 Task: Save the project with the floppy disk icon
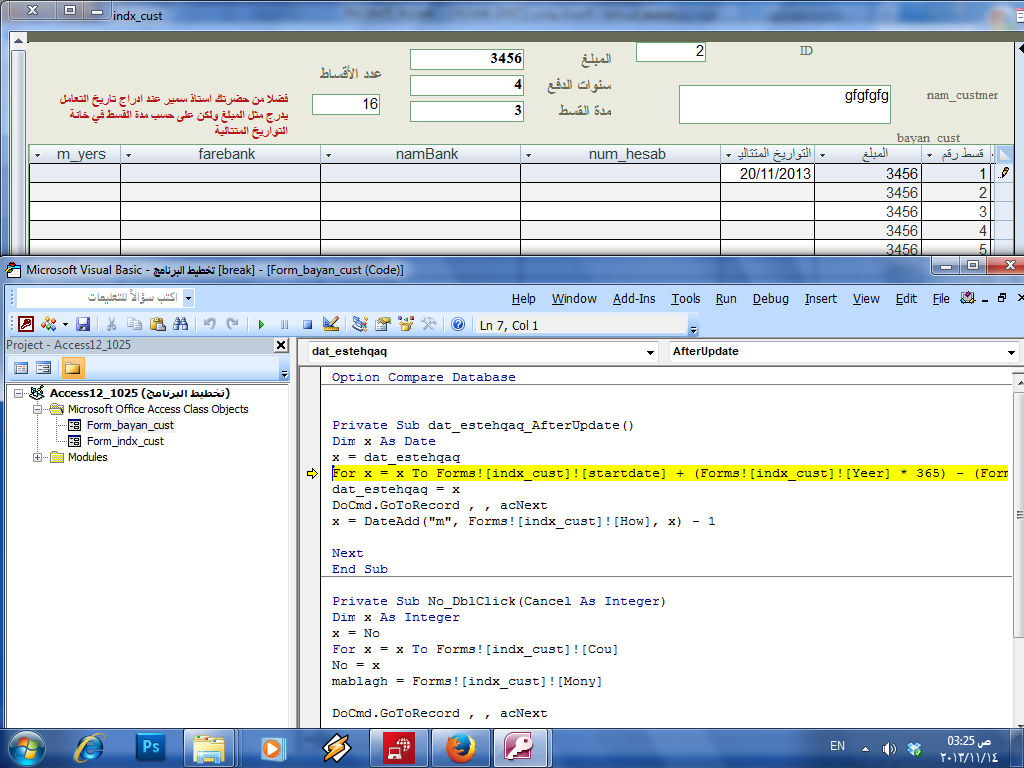(83, 324)
